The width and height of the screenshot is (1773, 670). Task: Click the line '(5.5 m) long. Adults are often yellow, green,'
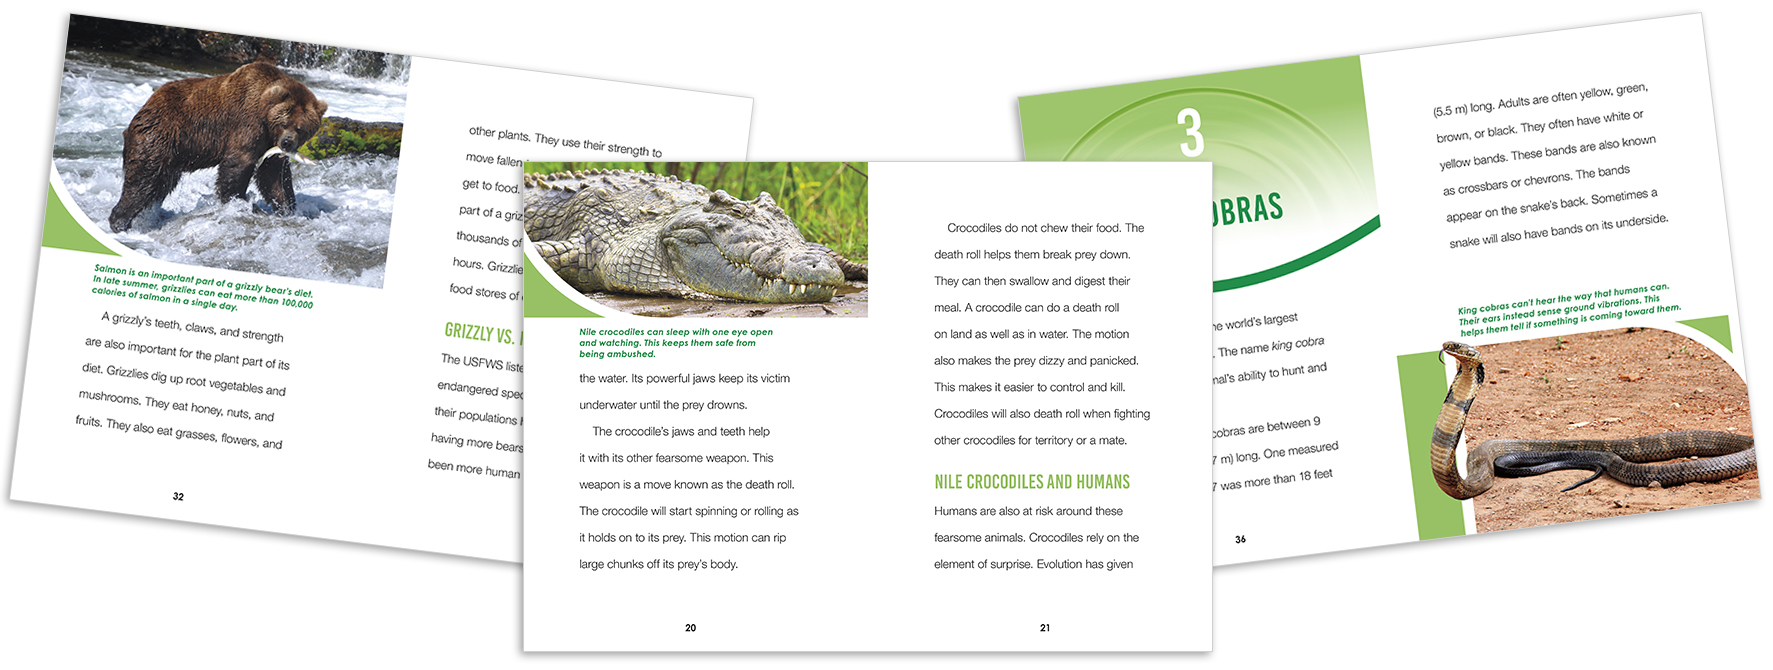1540,101
